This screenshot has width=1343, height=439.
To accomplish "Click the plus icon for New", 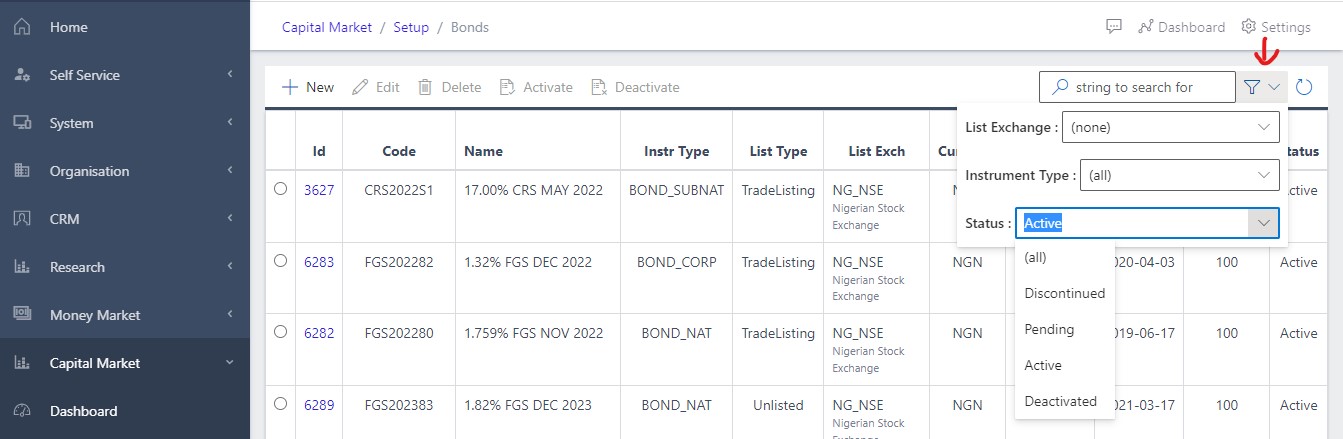I will 290,87.
